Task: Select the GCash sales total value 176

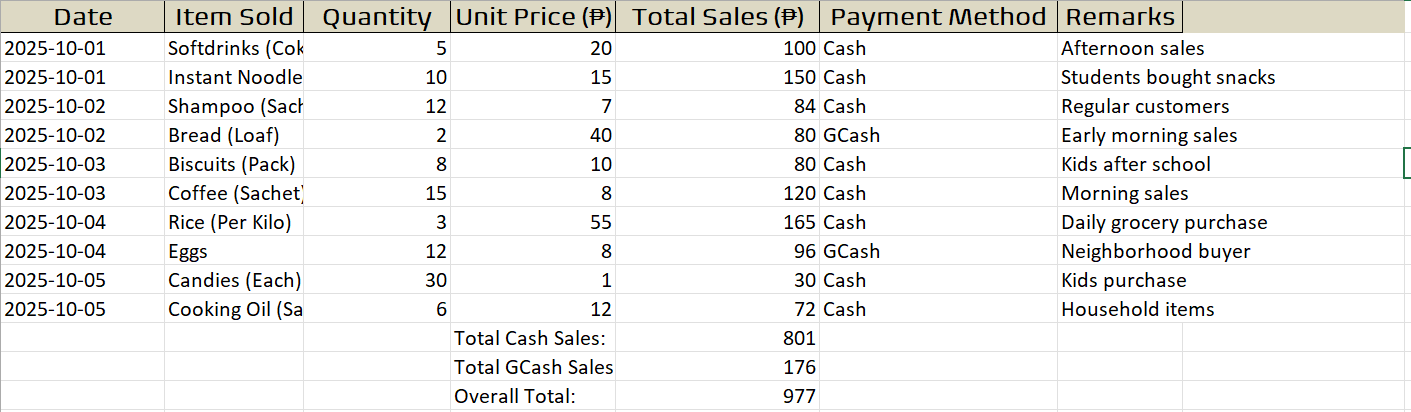Action: click(717, 367)
